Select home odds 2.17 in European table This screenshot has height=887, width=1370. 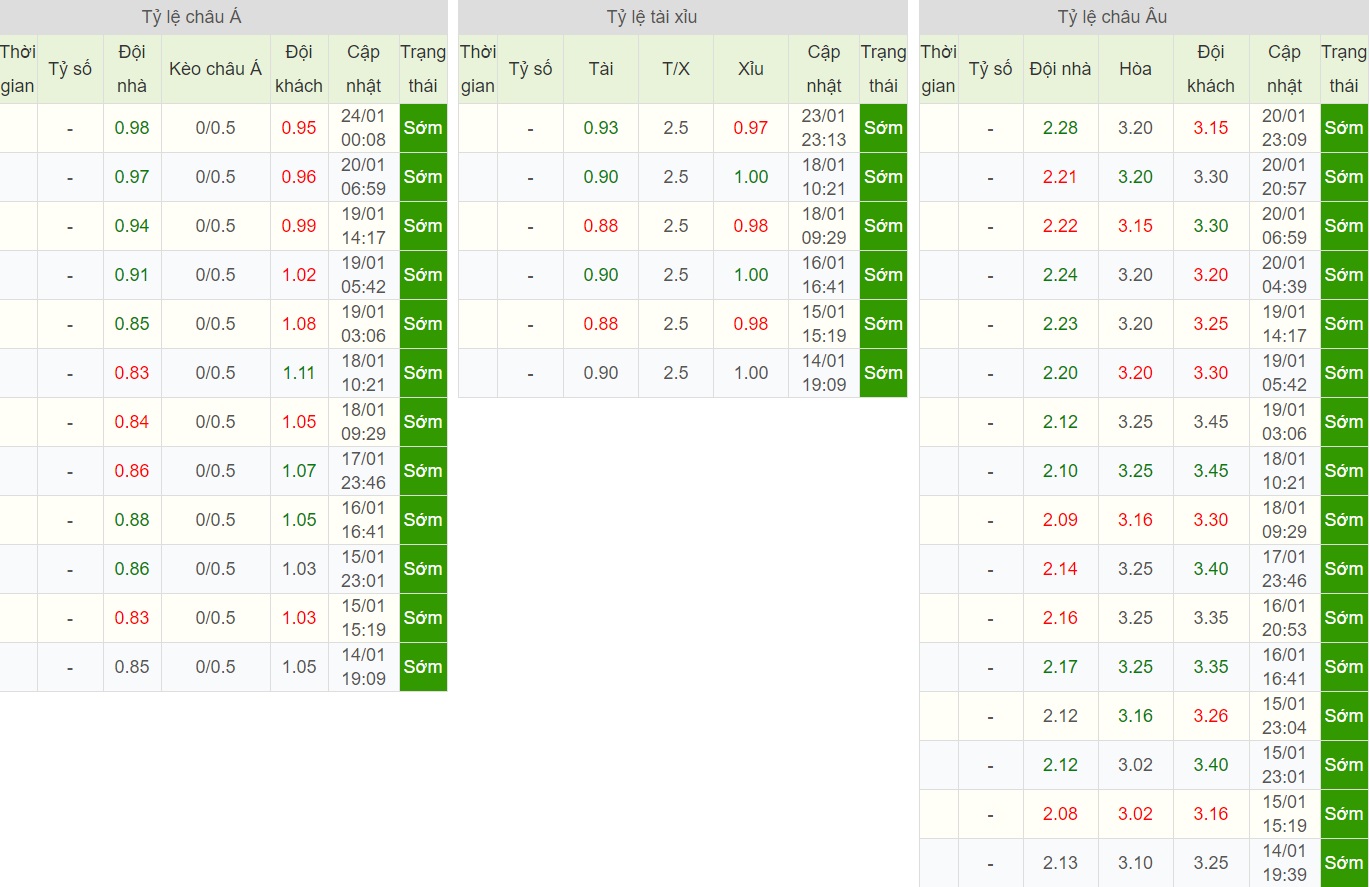coord(1060,667)
